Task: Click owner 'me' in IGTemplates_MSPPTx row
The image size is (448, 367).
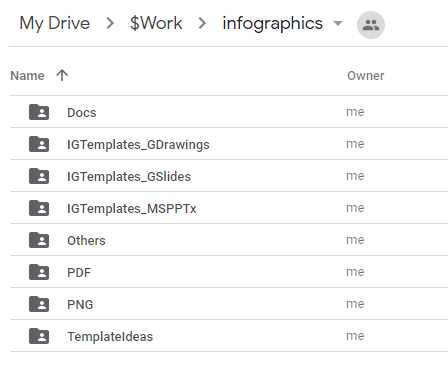Action: pyautogui.click(x=355, y=208)
